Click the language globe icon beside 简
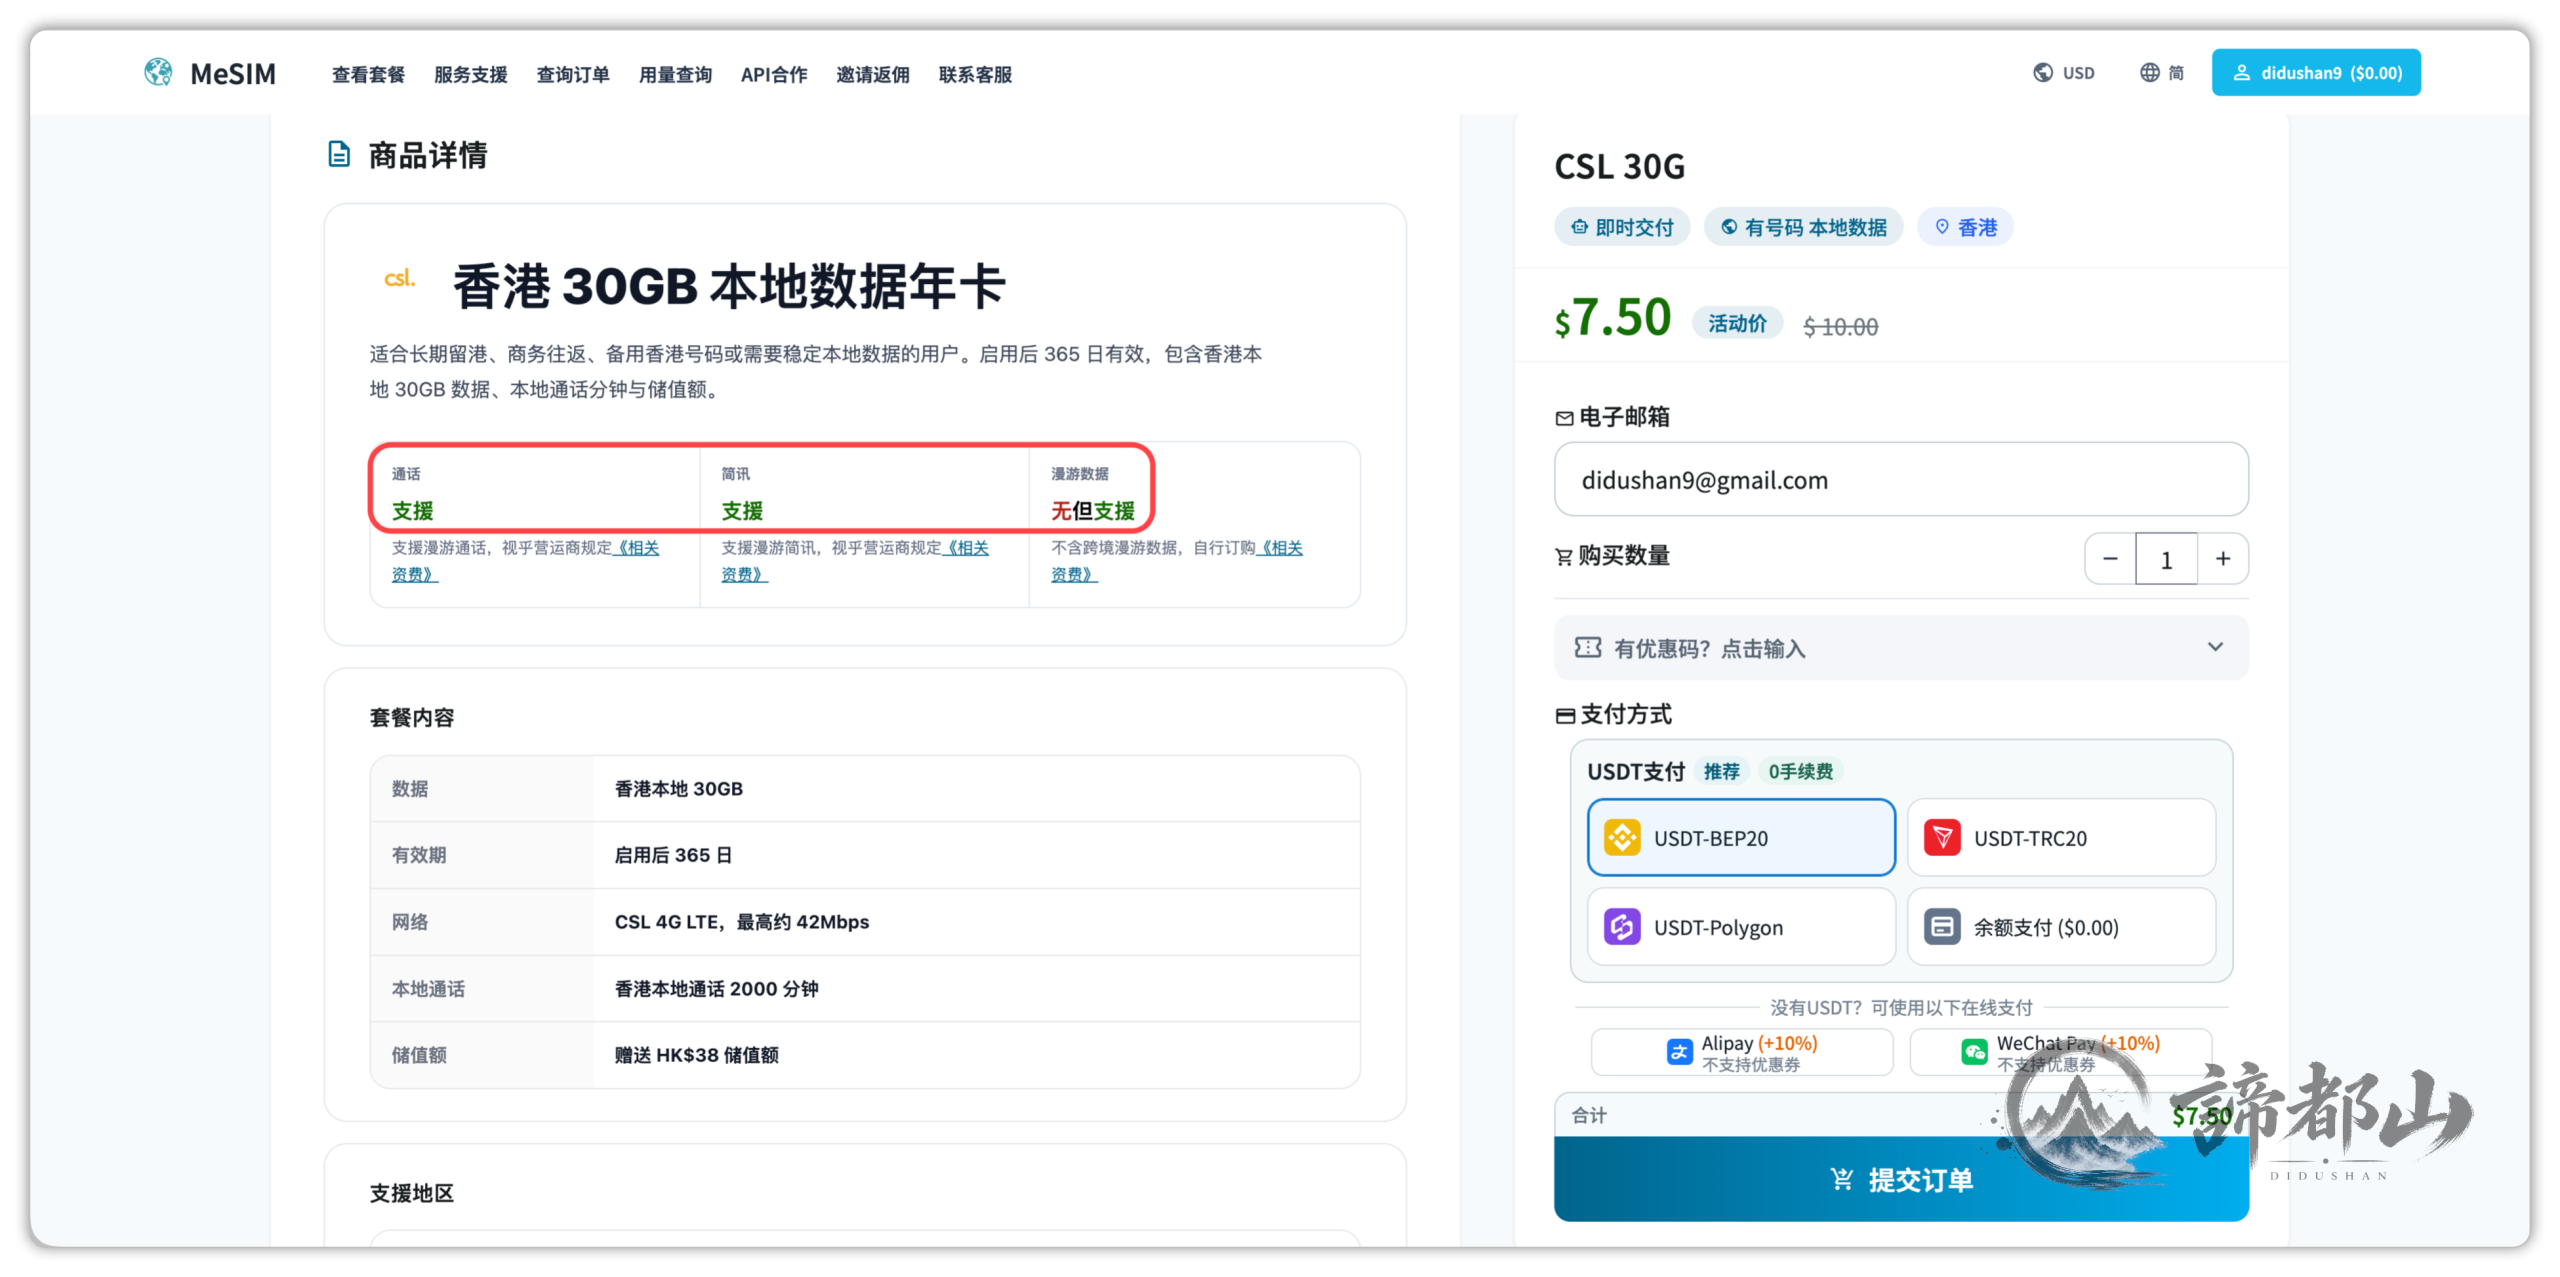The image size is (2560, 1277). pos(2149,72)
